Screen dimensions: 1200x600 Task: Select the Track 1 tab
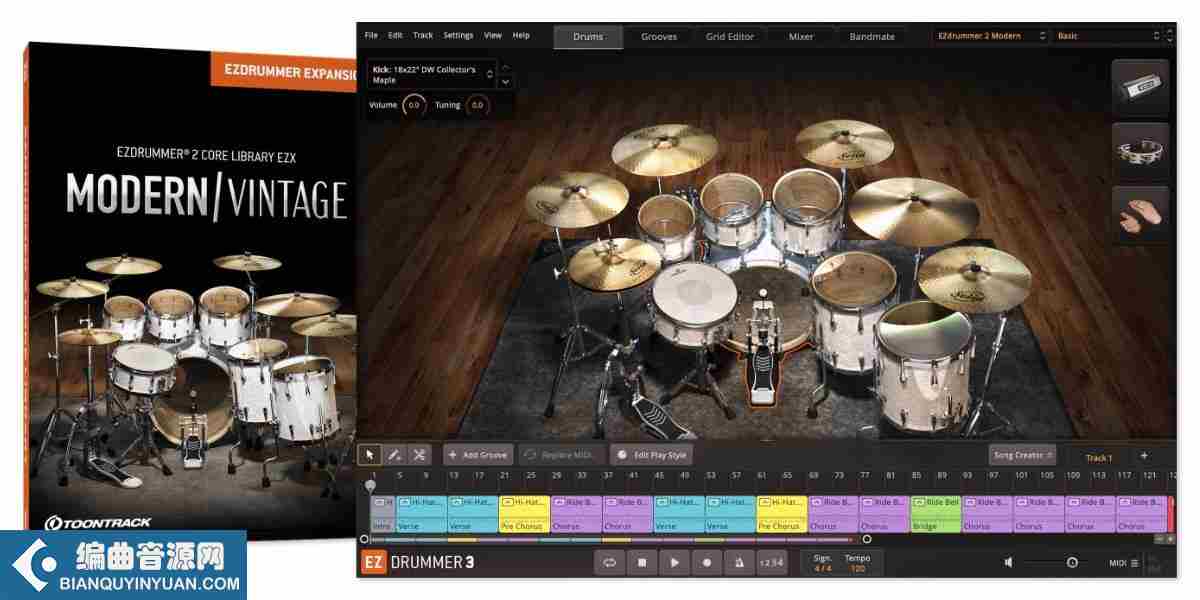(1098, 456)
